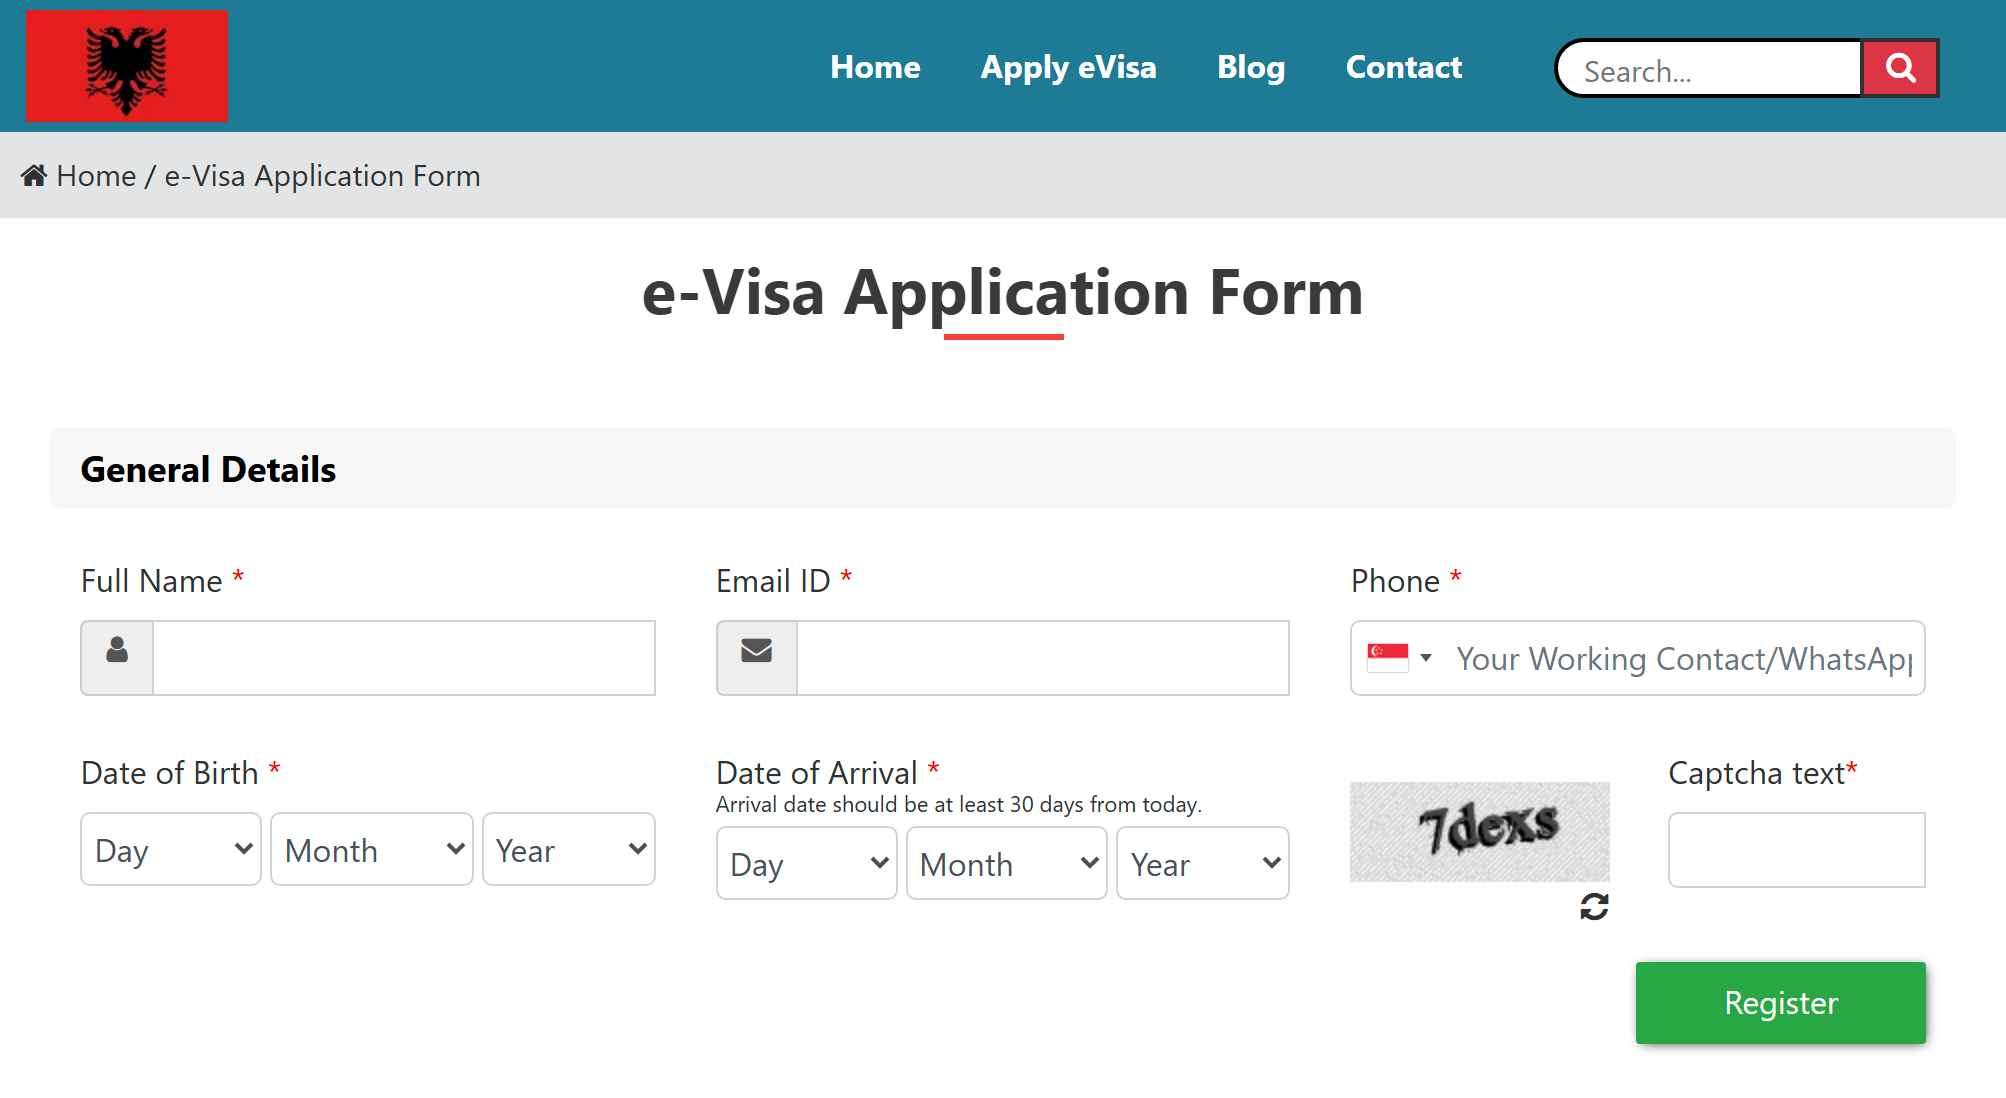Go to Apply eVisa menu item
Screen dimensions: 2006x1098
point(1068,67)
